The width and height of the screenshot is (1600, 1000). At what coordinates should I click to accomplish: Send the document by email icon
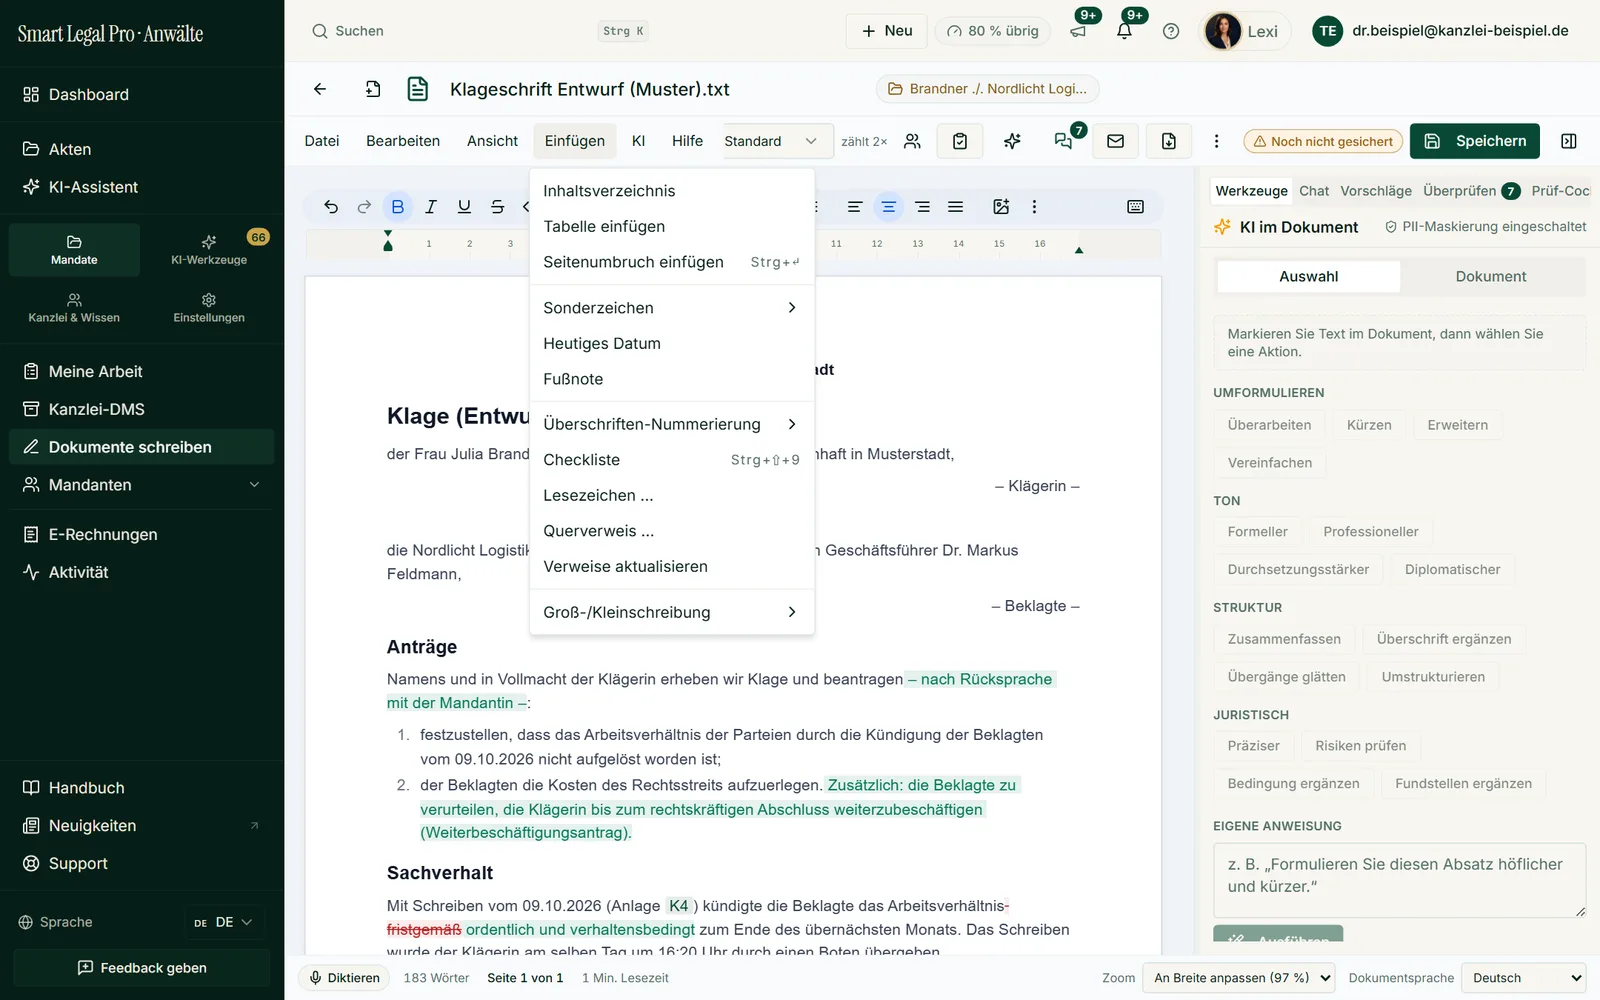pos(1116,141)
